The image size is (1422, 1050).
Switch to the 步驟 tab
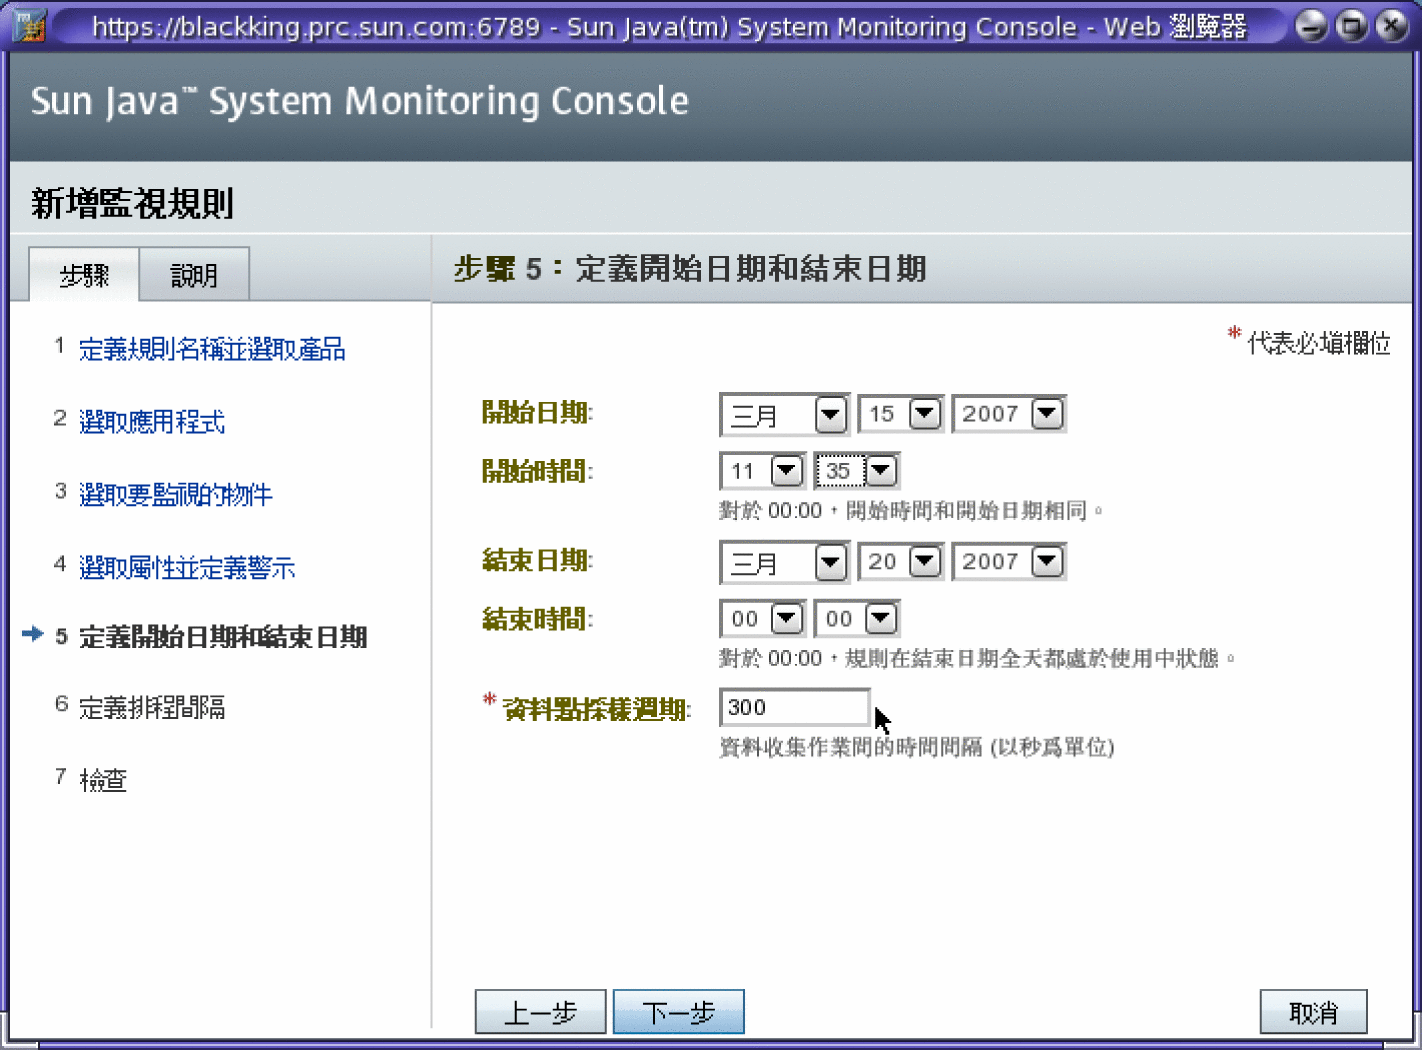(84, 275)
